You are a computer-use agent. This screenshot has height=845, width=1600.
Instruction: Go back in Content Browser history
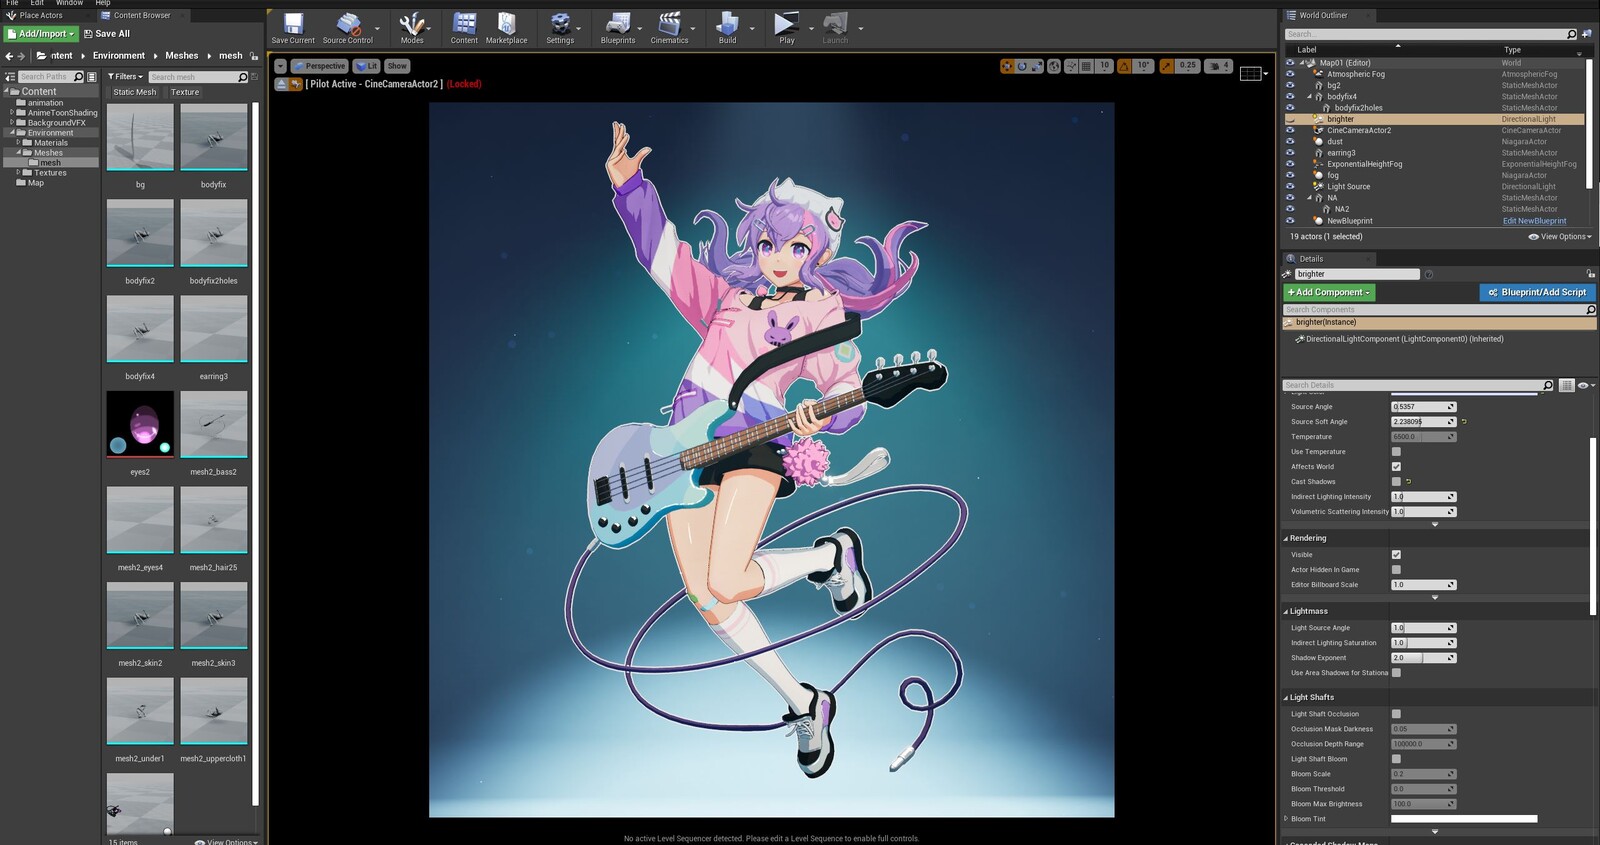(x=9, y=56)
